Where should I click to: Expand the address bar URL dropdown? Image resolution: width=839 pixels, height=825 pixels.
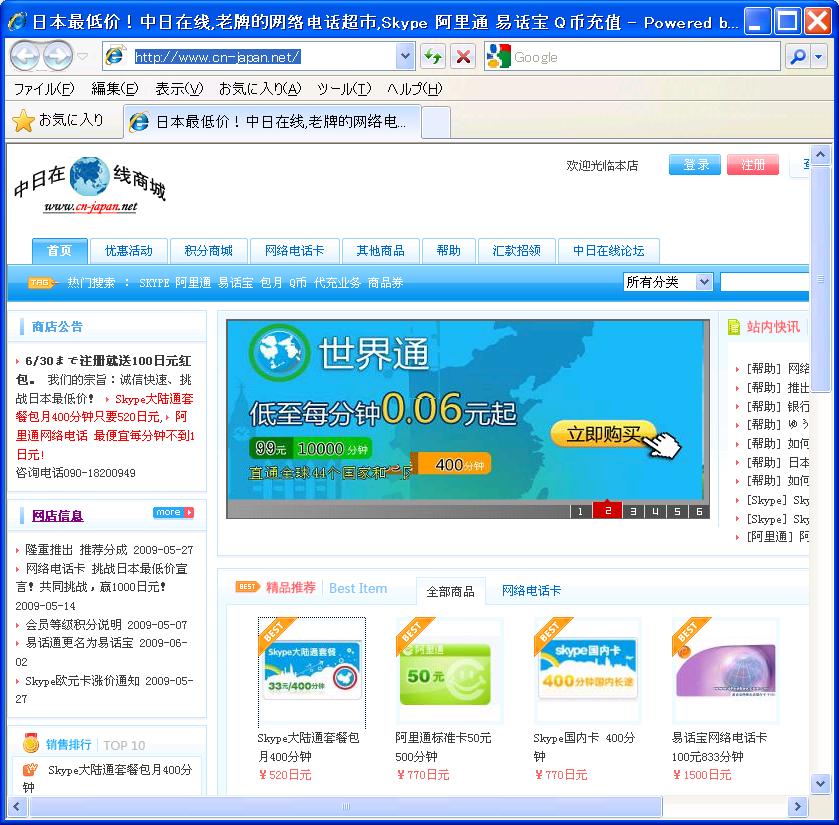406,56
